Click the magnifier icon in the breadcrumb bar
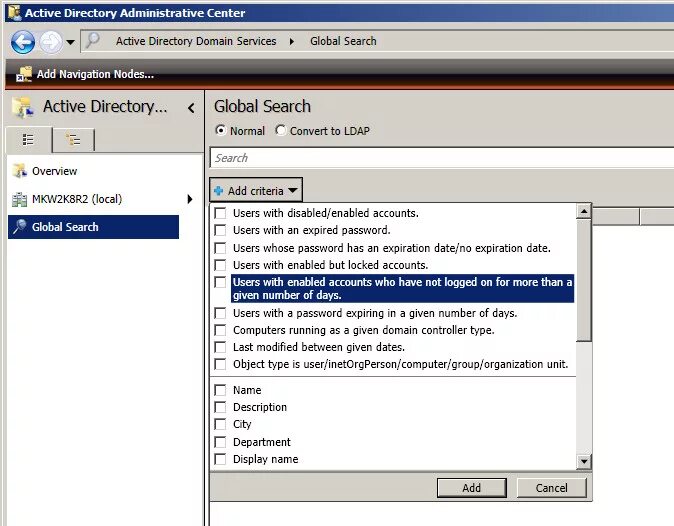The width and height of the screenshot is (674, 526). (x=92, y=40)
